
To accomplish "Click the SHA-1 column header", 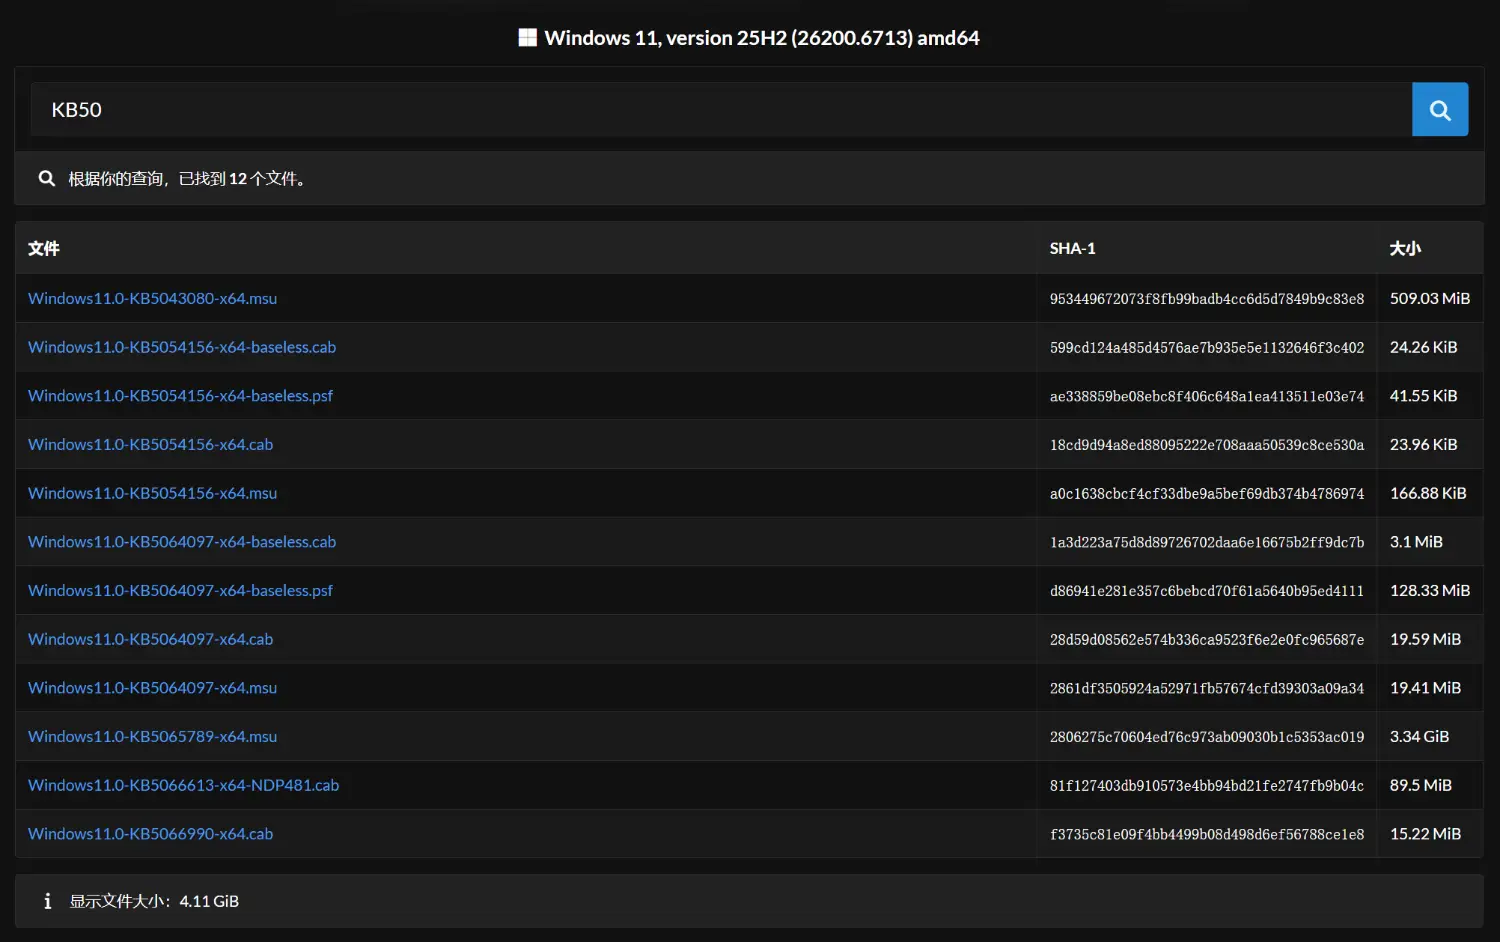I will coord(1072,248).
